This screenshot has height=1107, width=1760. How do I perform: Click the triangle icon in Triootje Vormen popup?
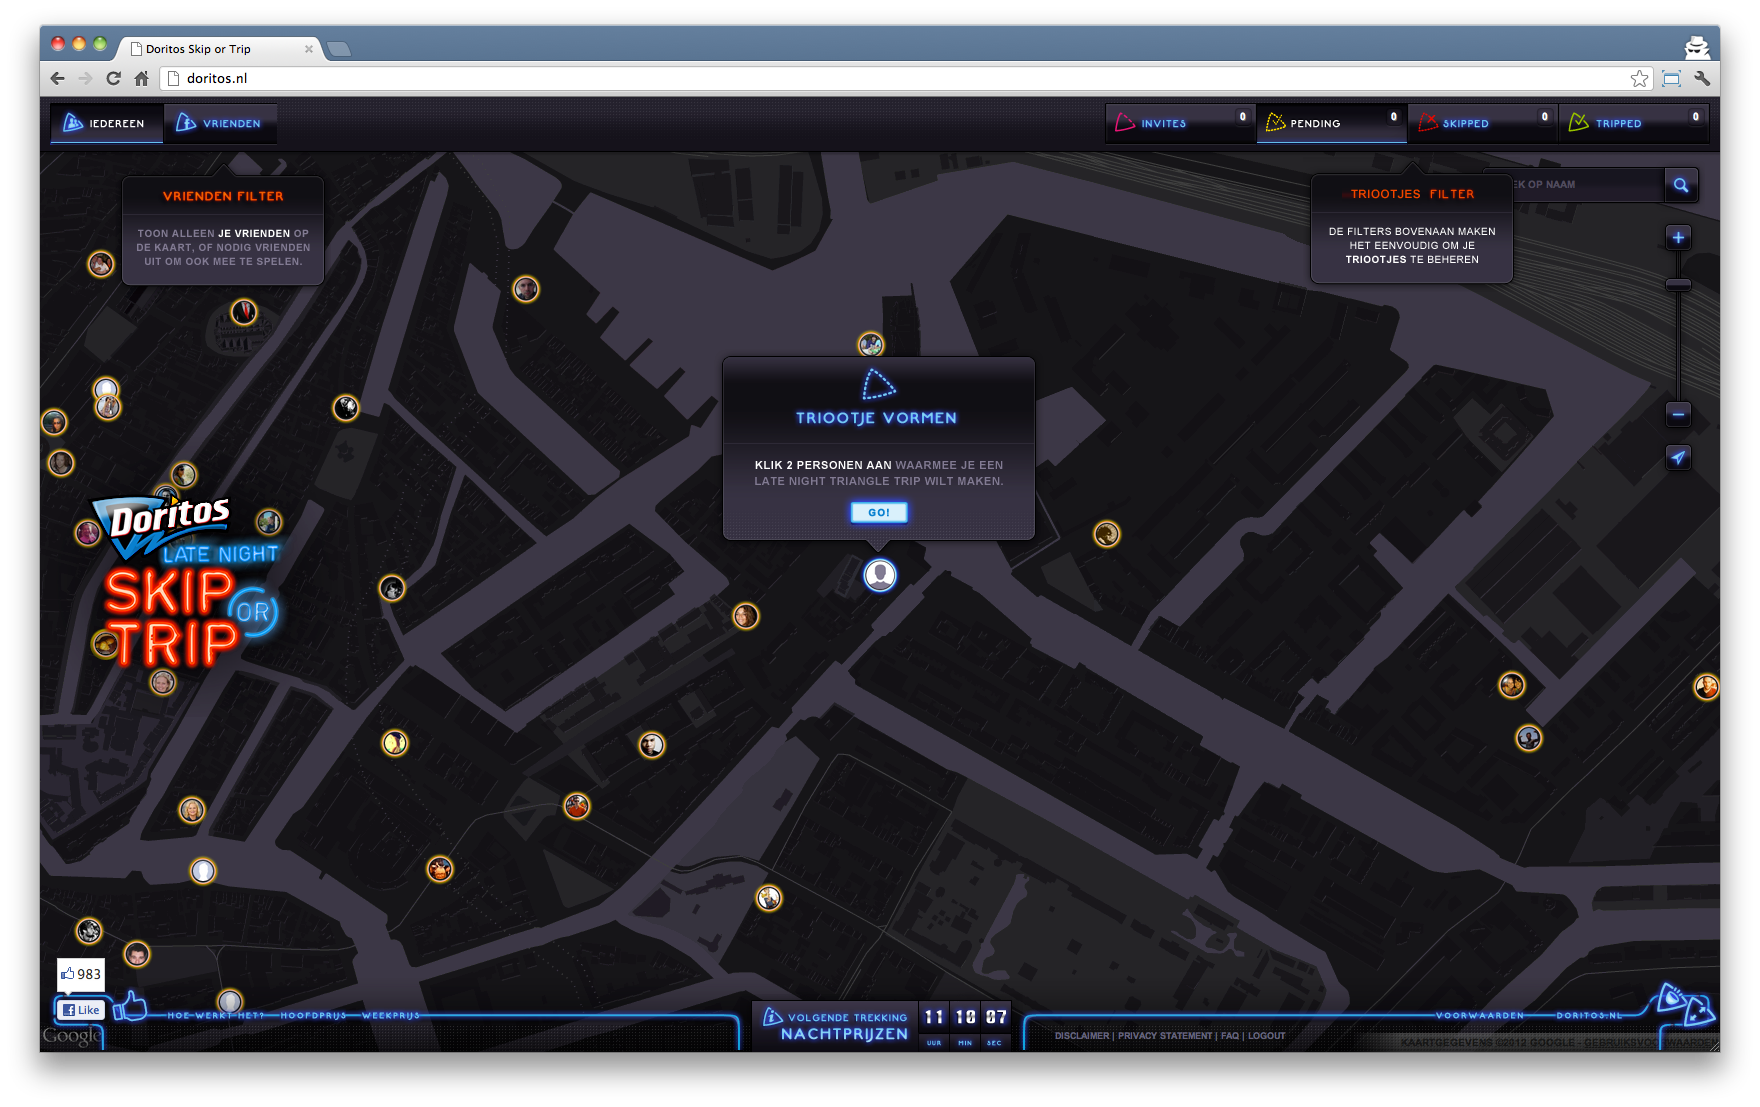[879, 385]
